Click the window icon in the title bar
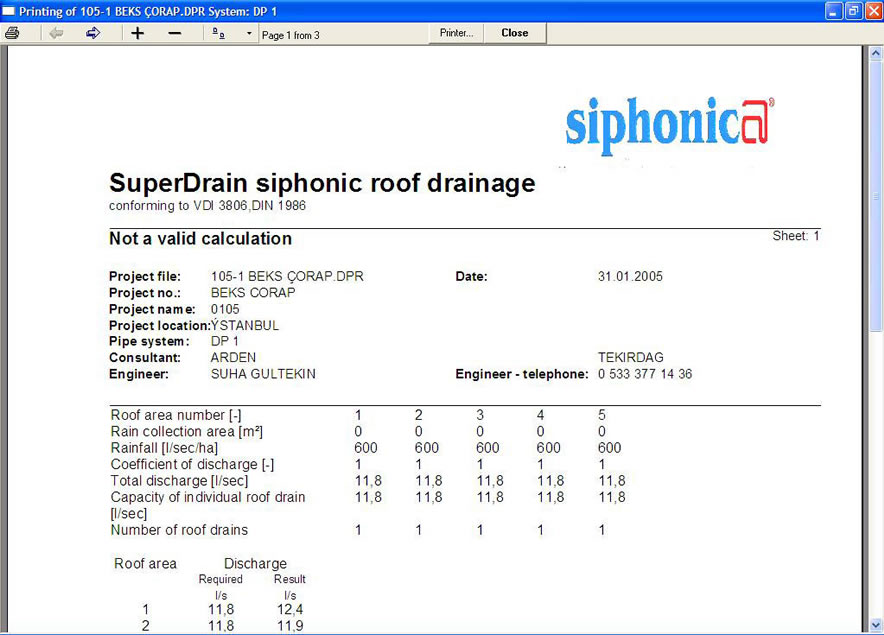Image resolution: width=884 pixels, height=635 pixels. click(x=9, y=11)
